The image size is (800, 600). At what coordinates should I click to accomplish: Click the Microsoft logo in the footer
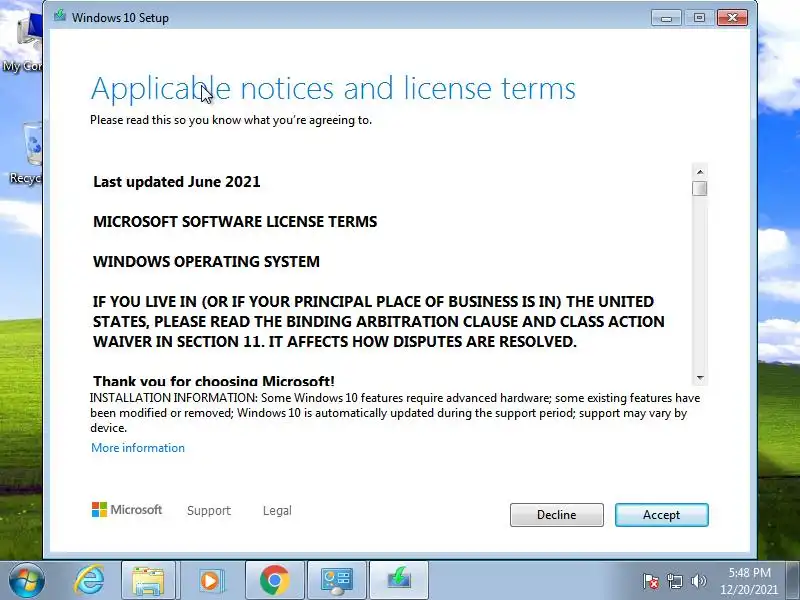tap(127, 509)
